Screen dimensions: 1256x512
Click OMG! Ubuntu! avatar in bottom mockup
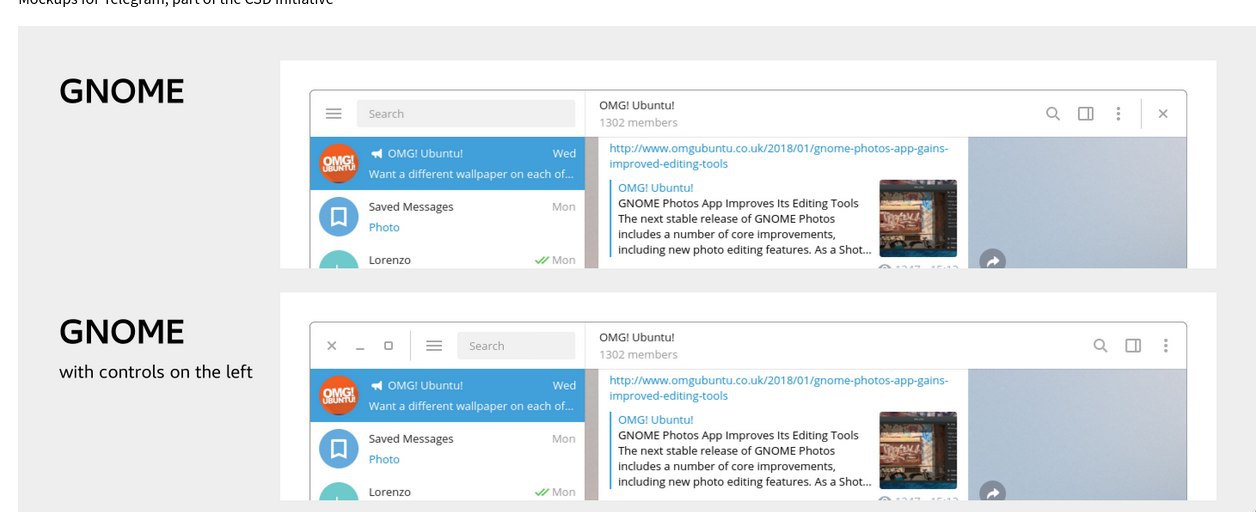pyautogui.click(x=339, y=395)
